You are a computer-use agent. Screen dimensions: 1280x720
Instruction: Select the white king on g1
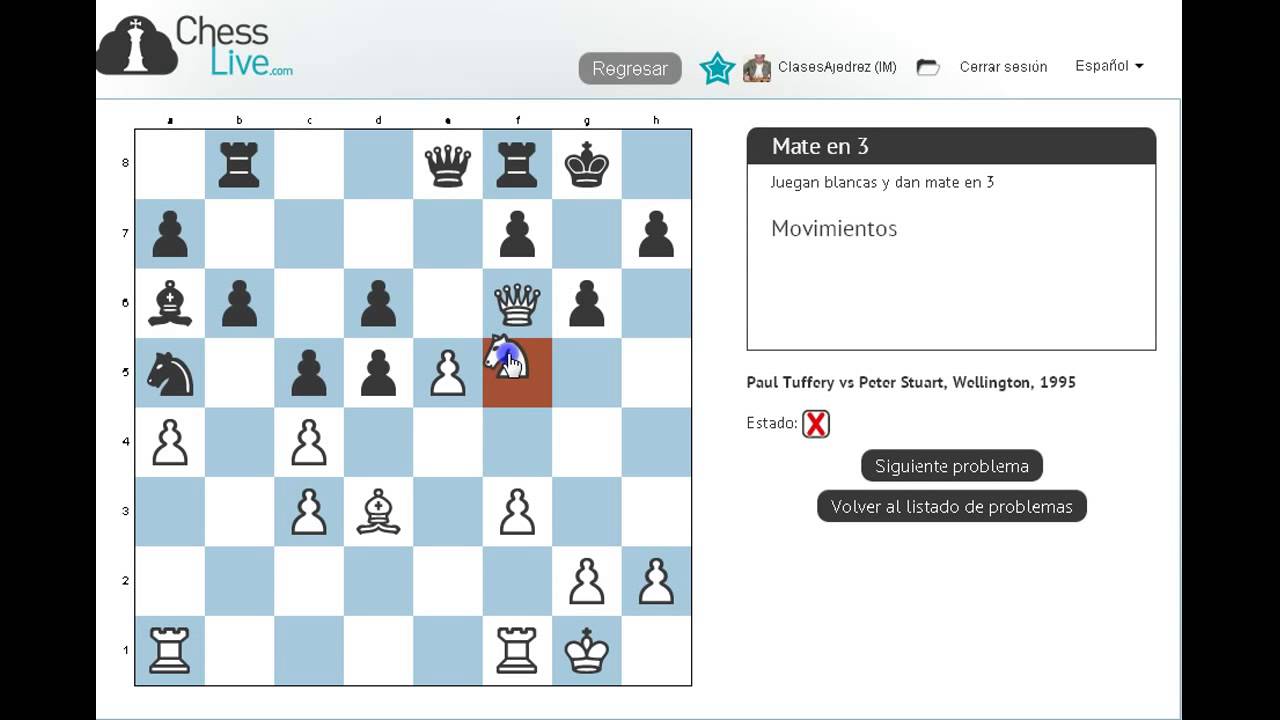click(587, 650)
